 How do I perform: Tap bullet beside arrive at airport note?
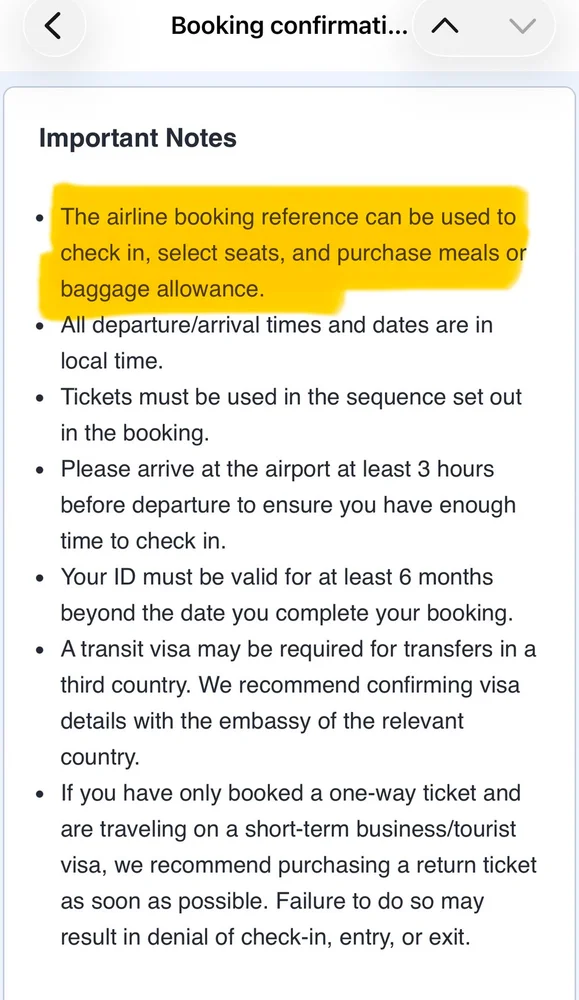pyautogui.click(x=41, y=470)
